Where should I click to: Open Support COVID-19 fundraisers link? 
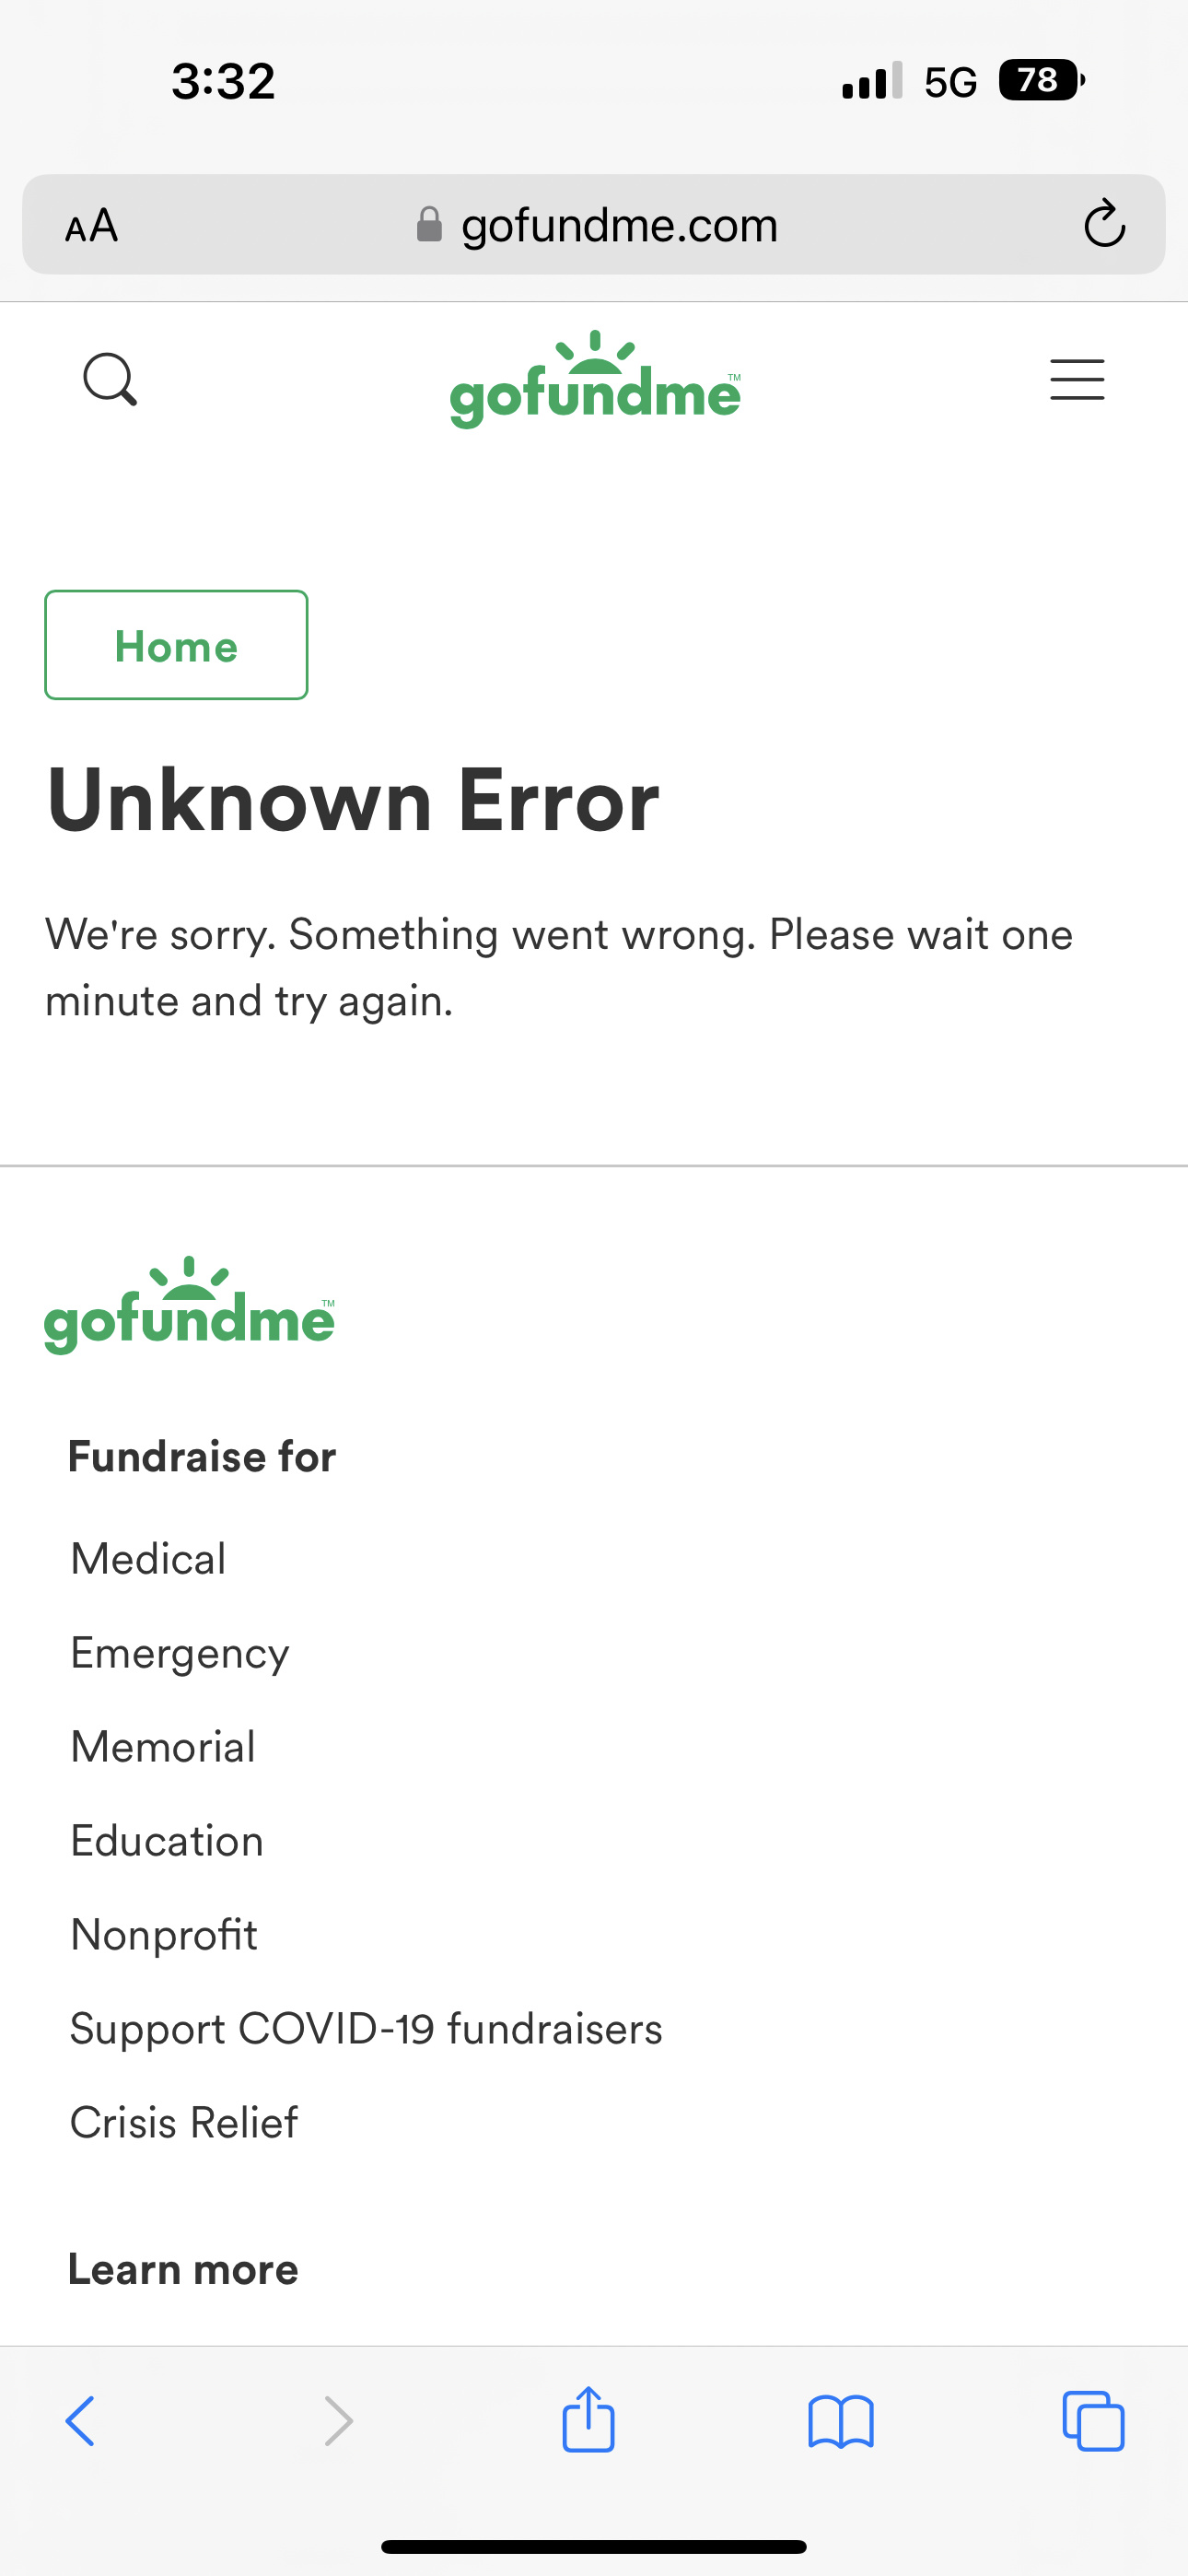point(366,2029)
